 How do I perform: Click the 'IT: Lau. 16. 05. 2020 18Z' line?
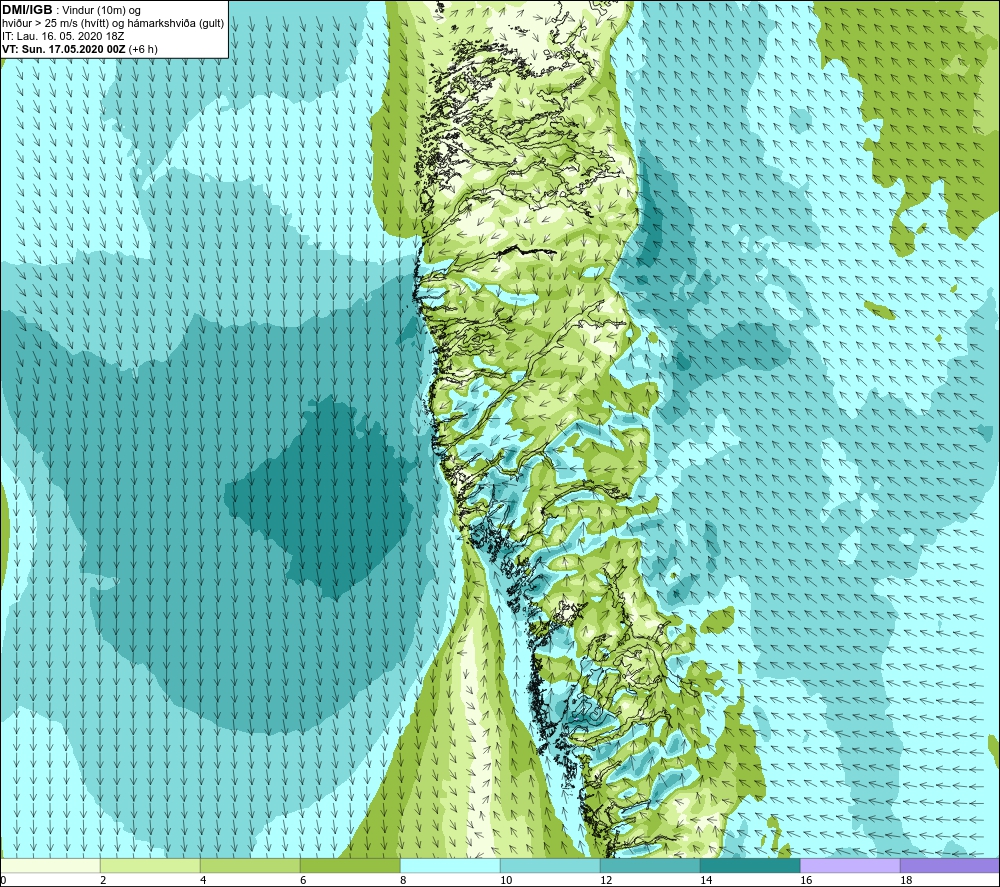[x=63, y=36]
